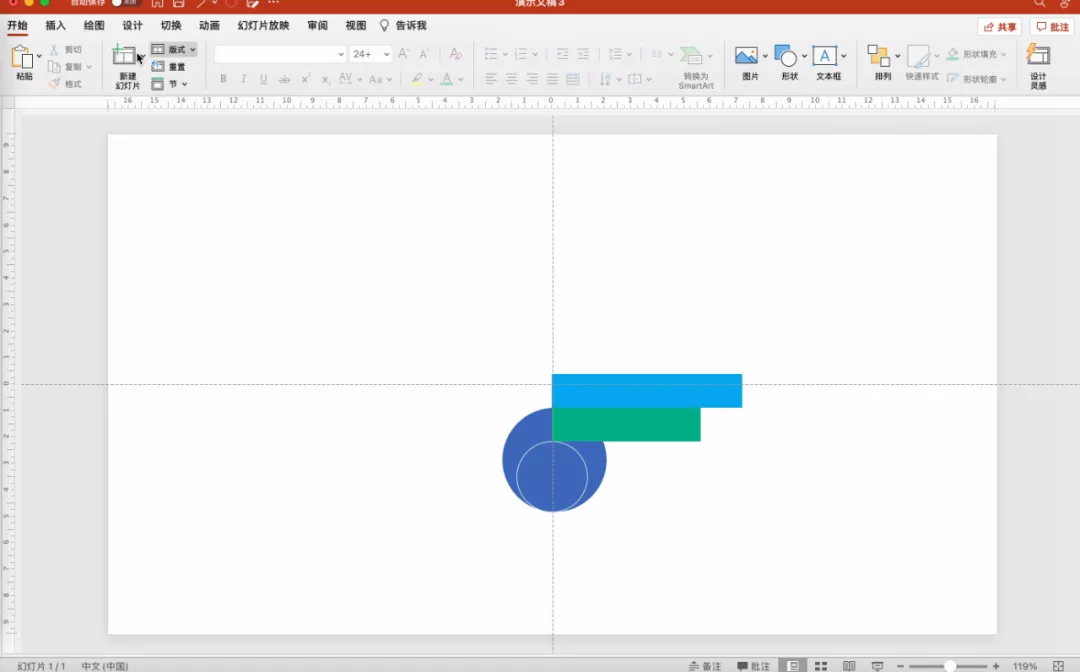Click the Copy (复制) icon

click(x=54, y=67)
